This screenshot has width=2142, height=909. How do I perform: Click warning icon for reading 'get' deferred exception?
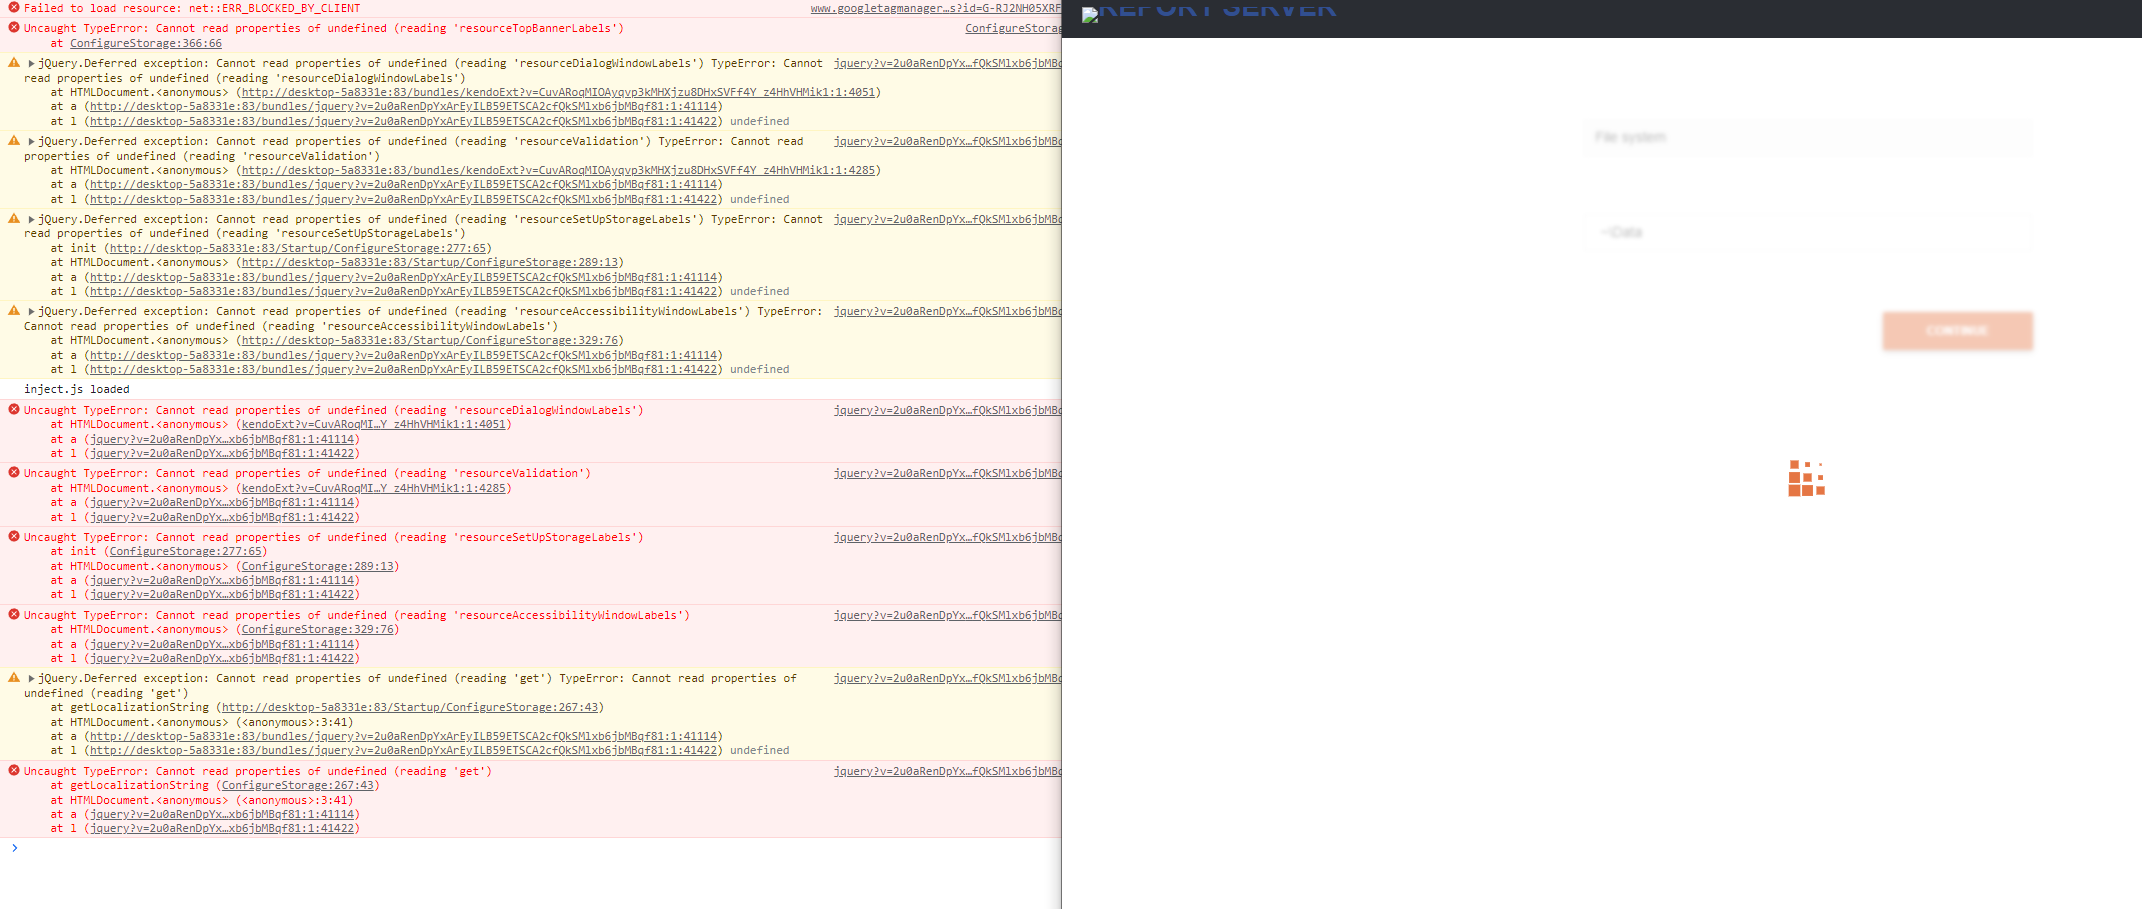click(x=14, y=678)
